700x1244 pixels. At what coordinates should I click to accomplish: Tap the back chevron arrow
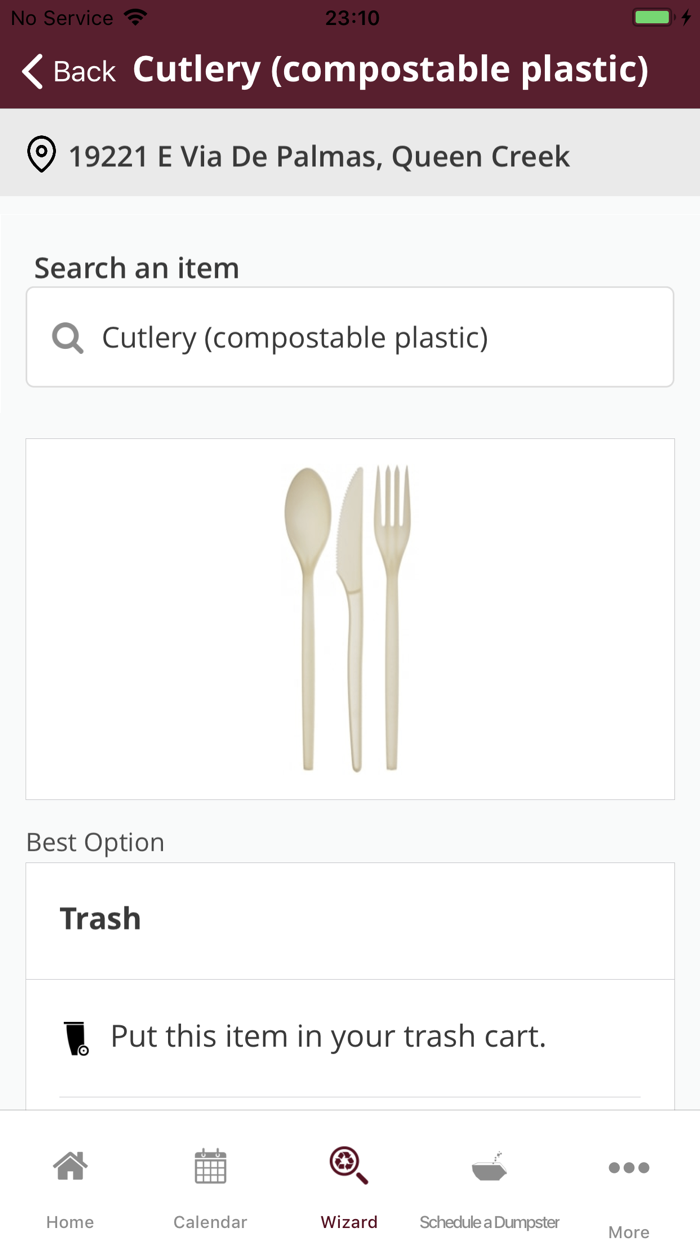[33, 71]
